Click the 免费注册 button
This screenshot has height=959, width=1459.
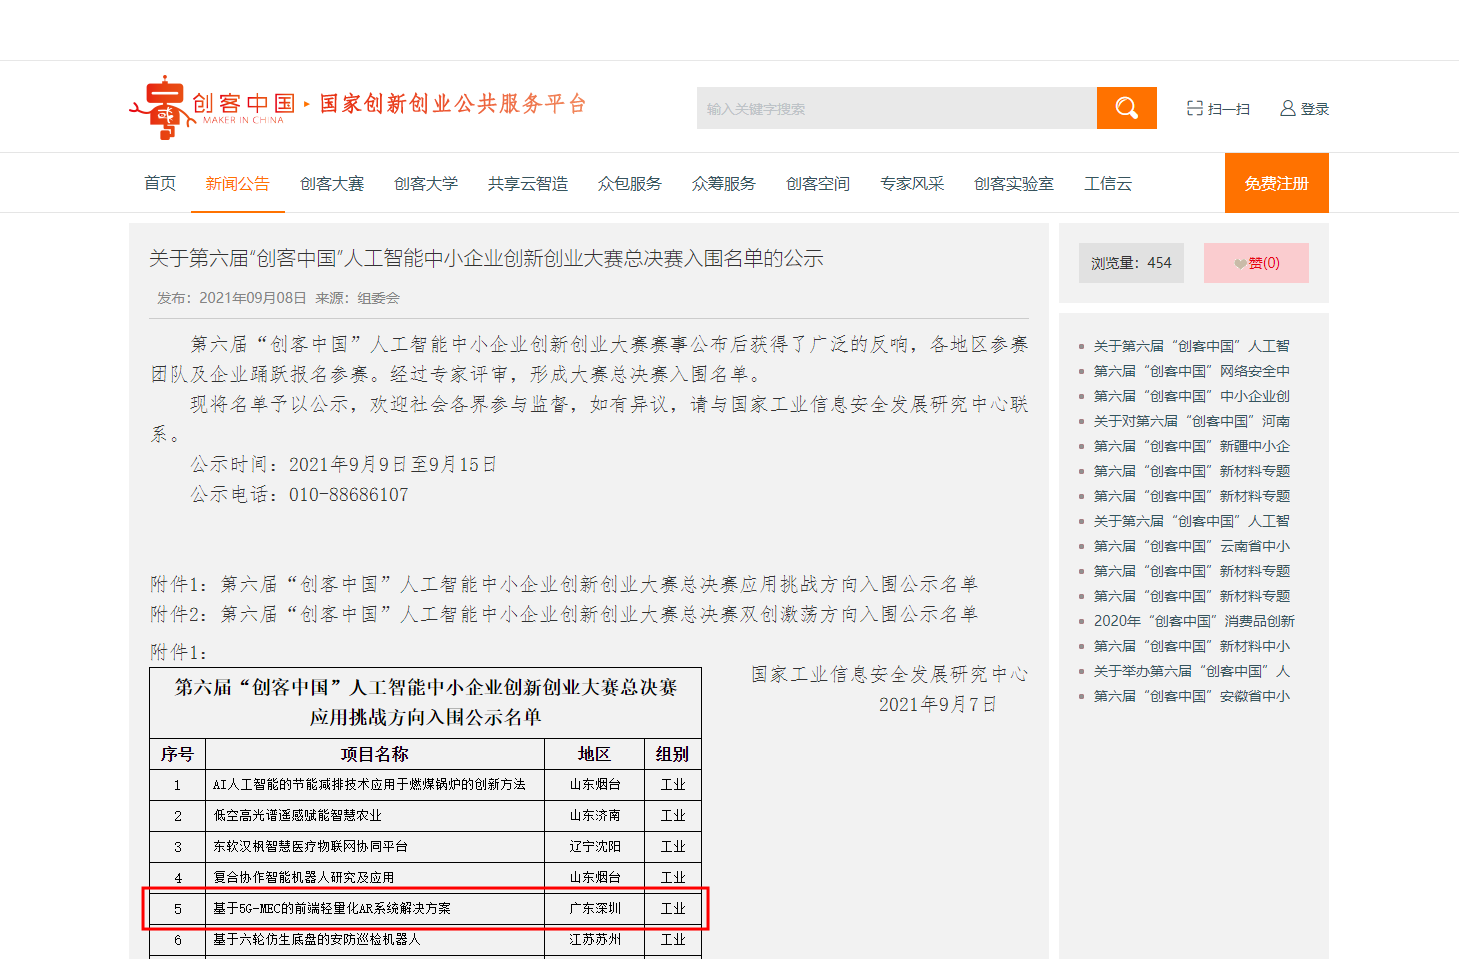(1276, 183)
